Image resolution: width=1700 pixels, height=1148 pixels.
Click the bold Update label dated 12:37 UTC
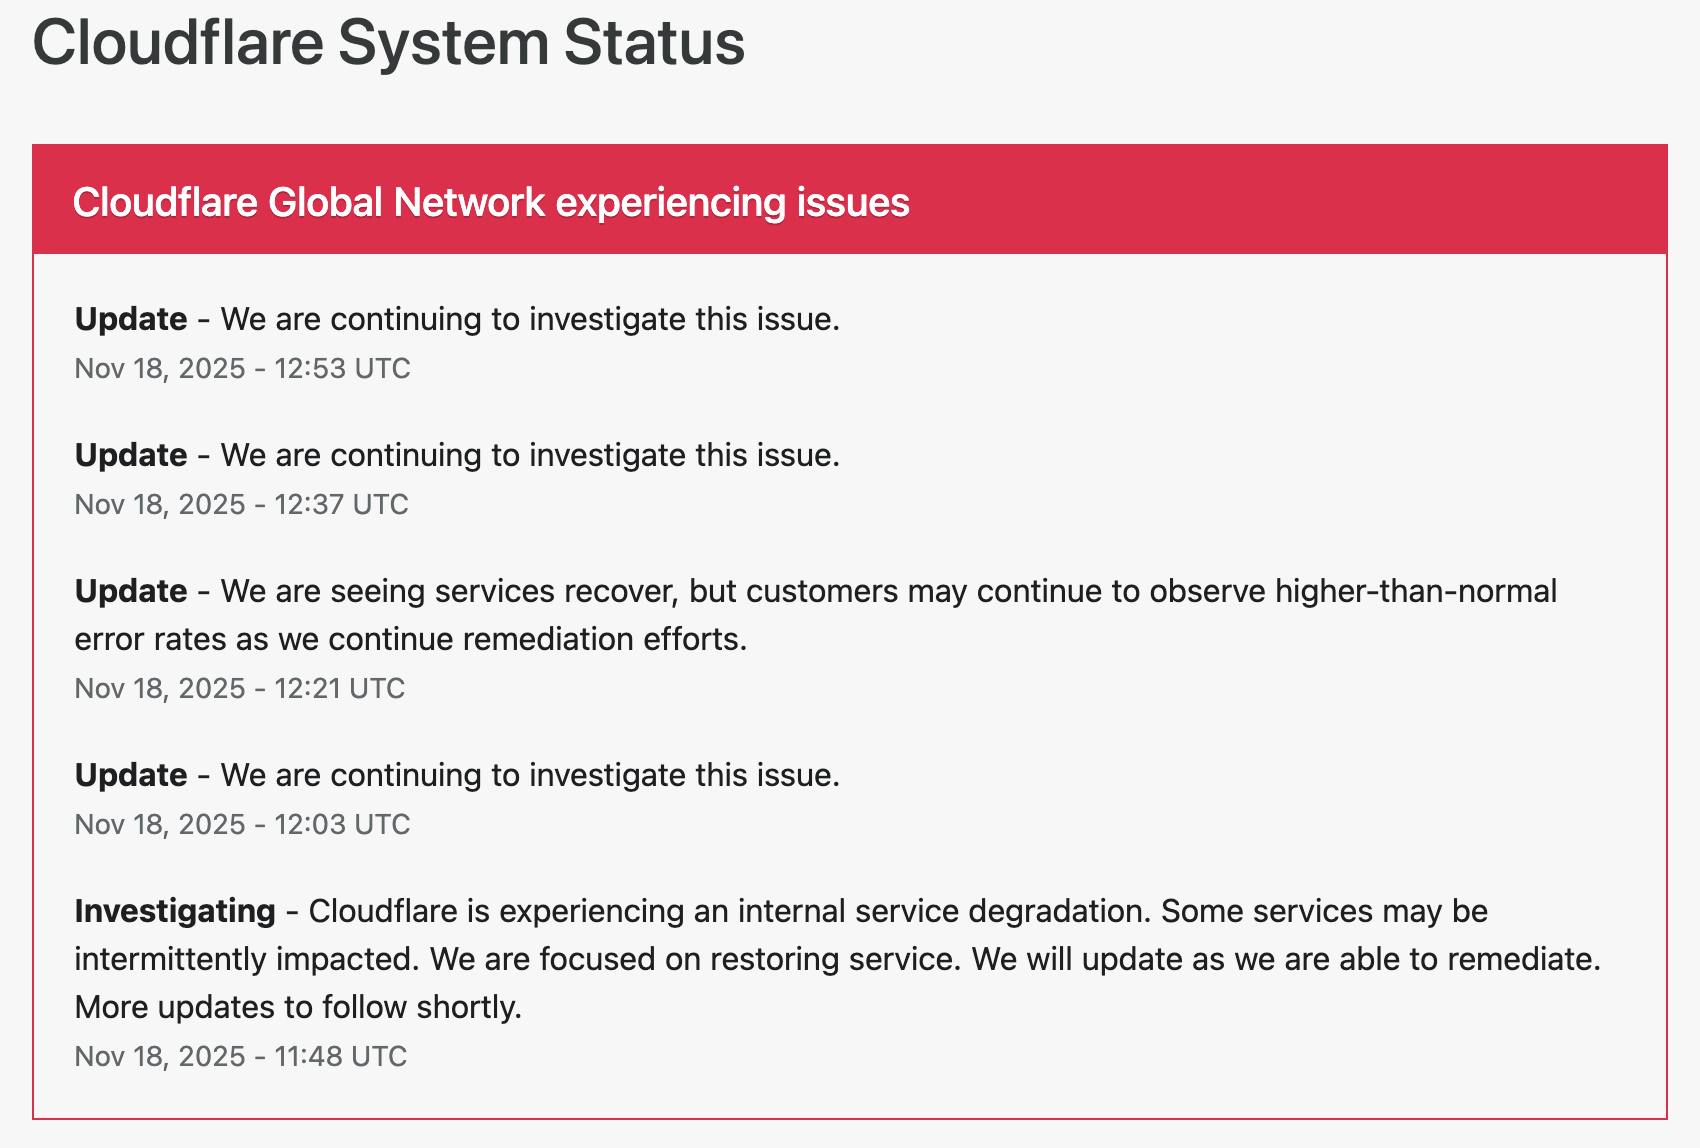(x=131, y=455)
